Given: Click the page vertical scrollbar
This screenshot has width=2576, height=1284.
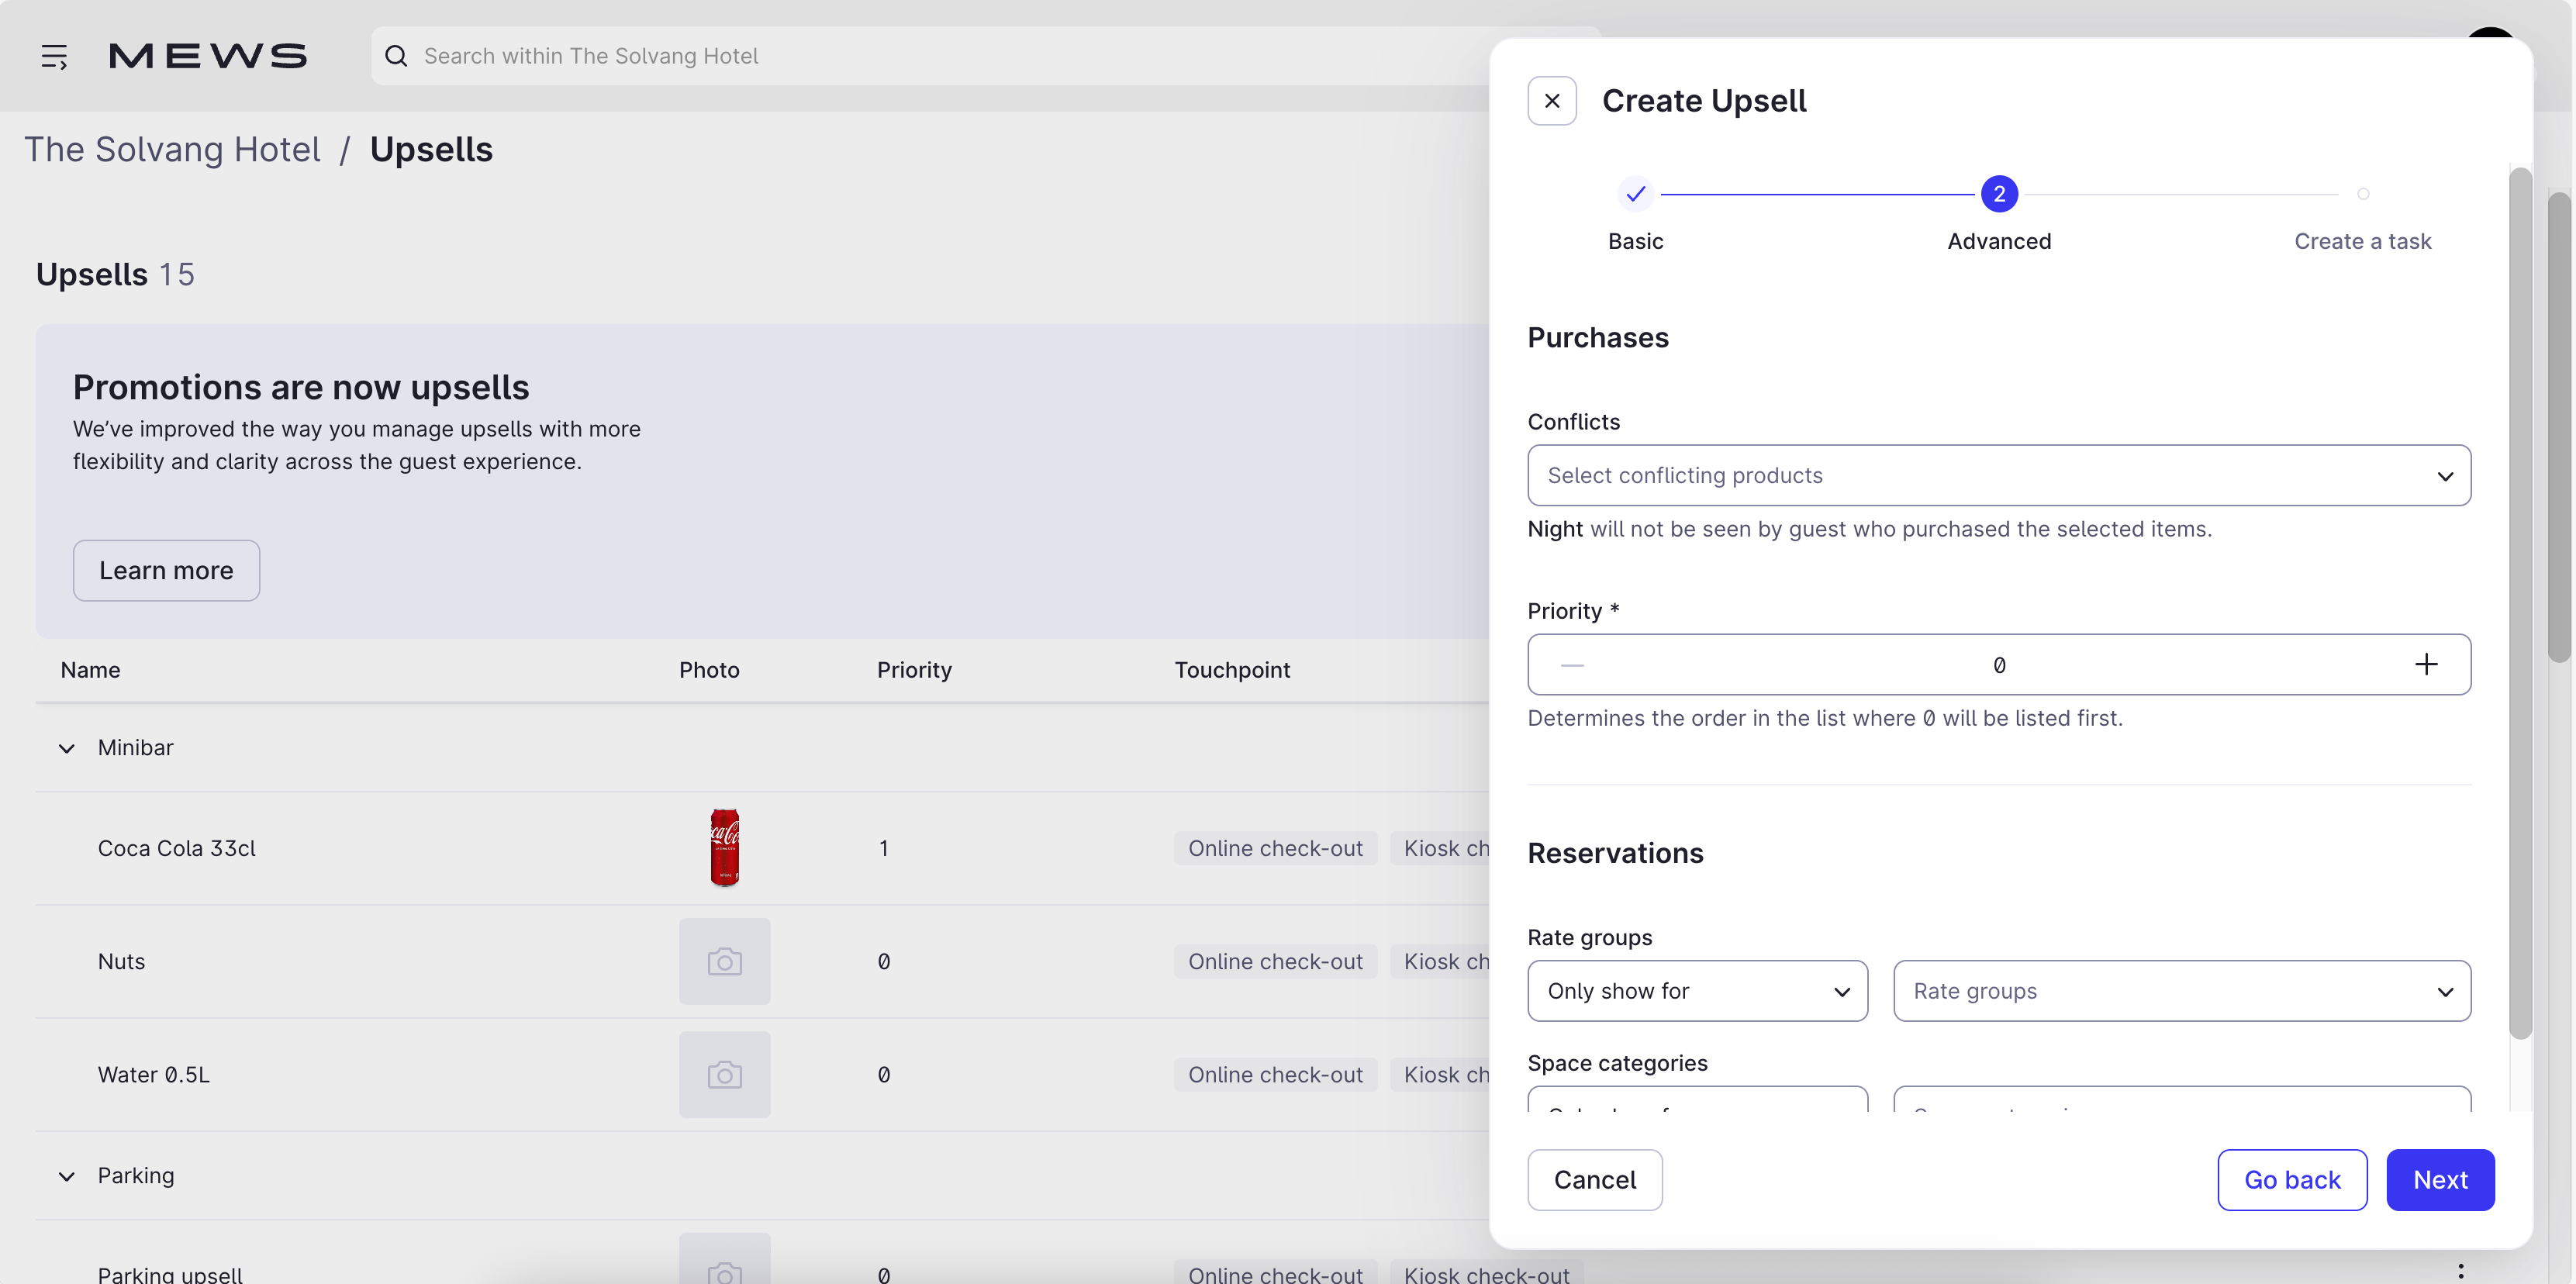Looking at the screenshot, I should 2559,427.
